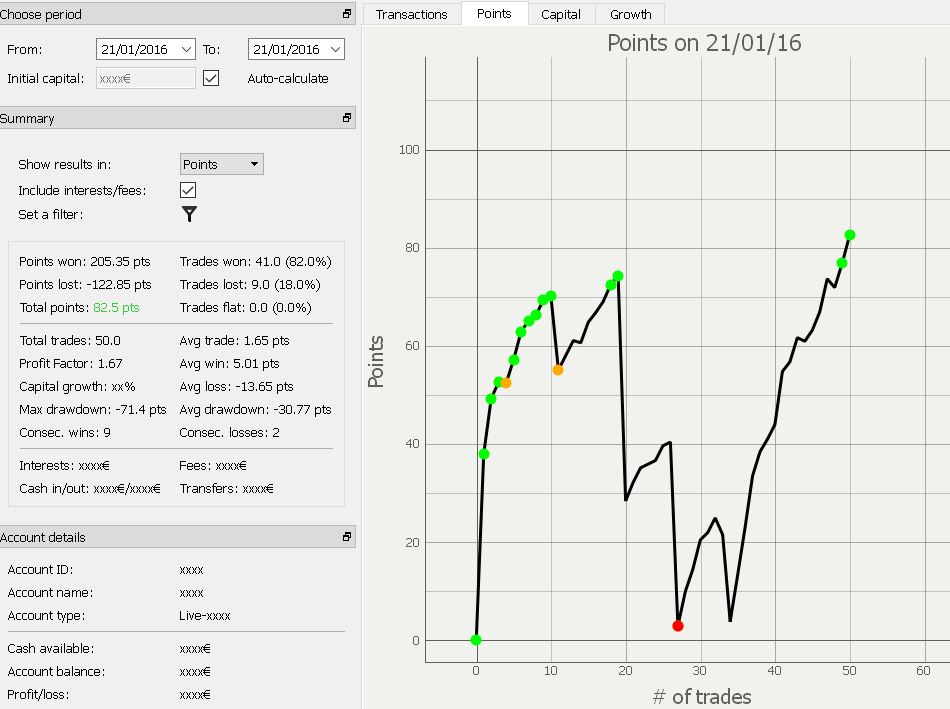Click the green marker at trade 19 peak

618,276
